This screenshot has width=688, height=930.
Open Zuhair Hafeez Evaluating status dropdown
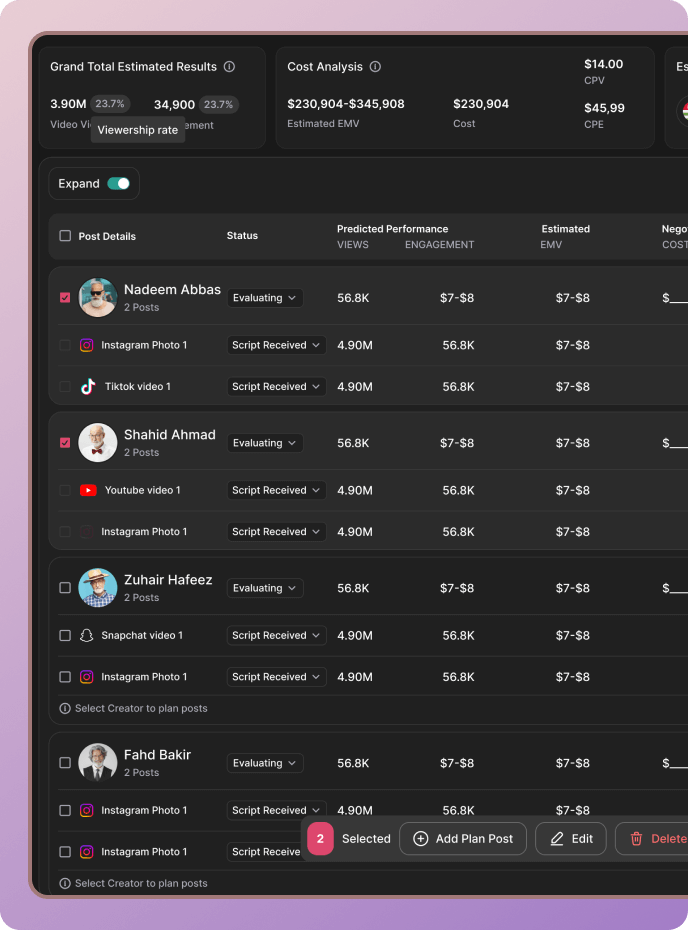click(265, 588)
